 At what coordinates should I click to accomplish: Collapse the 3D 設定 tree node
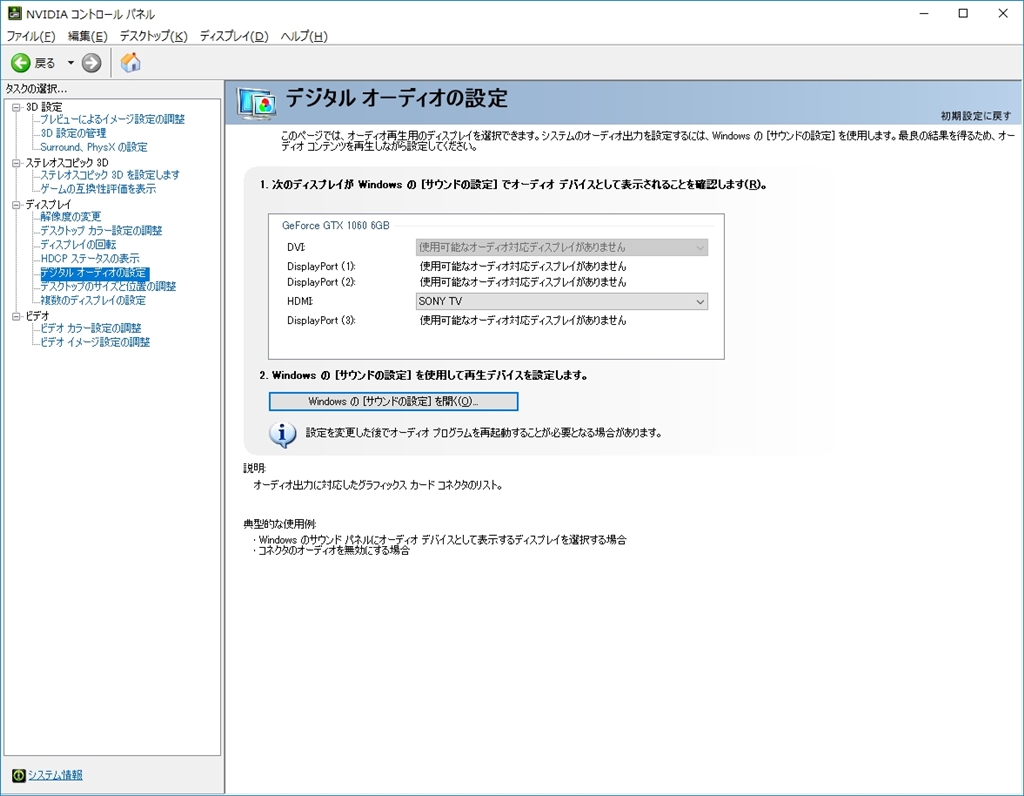16,107
